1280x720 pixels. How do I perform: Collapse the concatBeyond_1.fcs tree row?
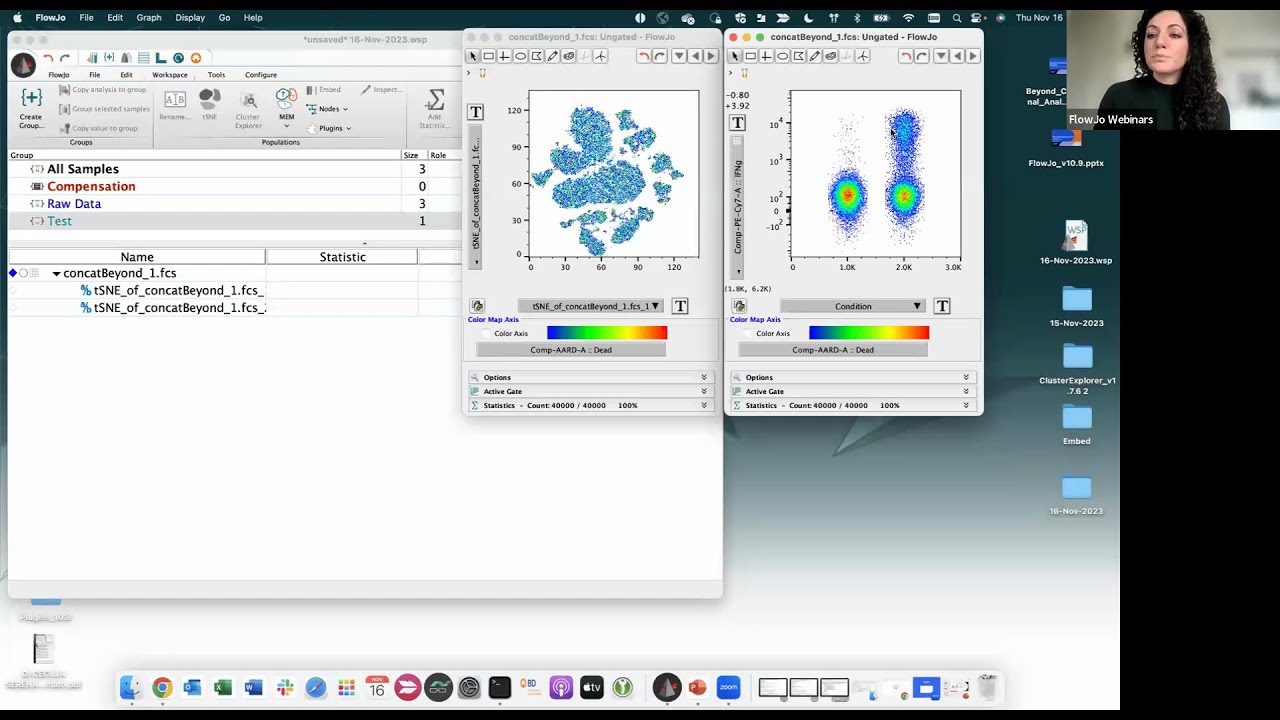(57, 273)
